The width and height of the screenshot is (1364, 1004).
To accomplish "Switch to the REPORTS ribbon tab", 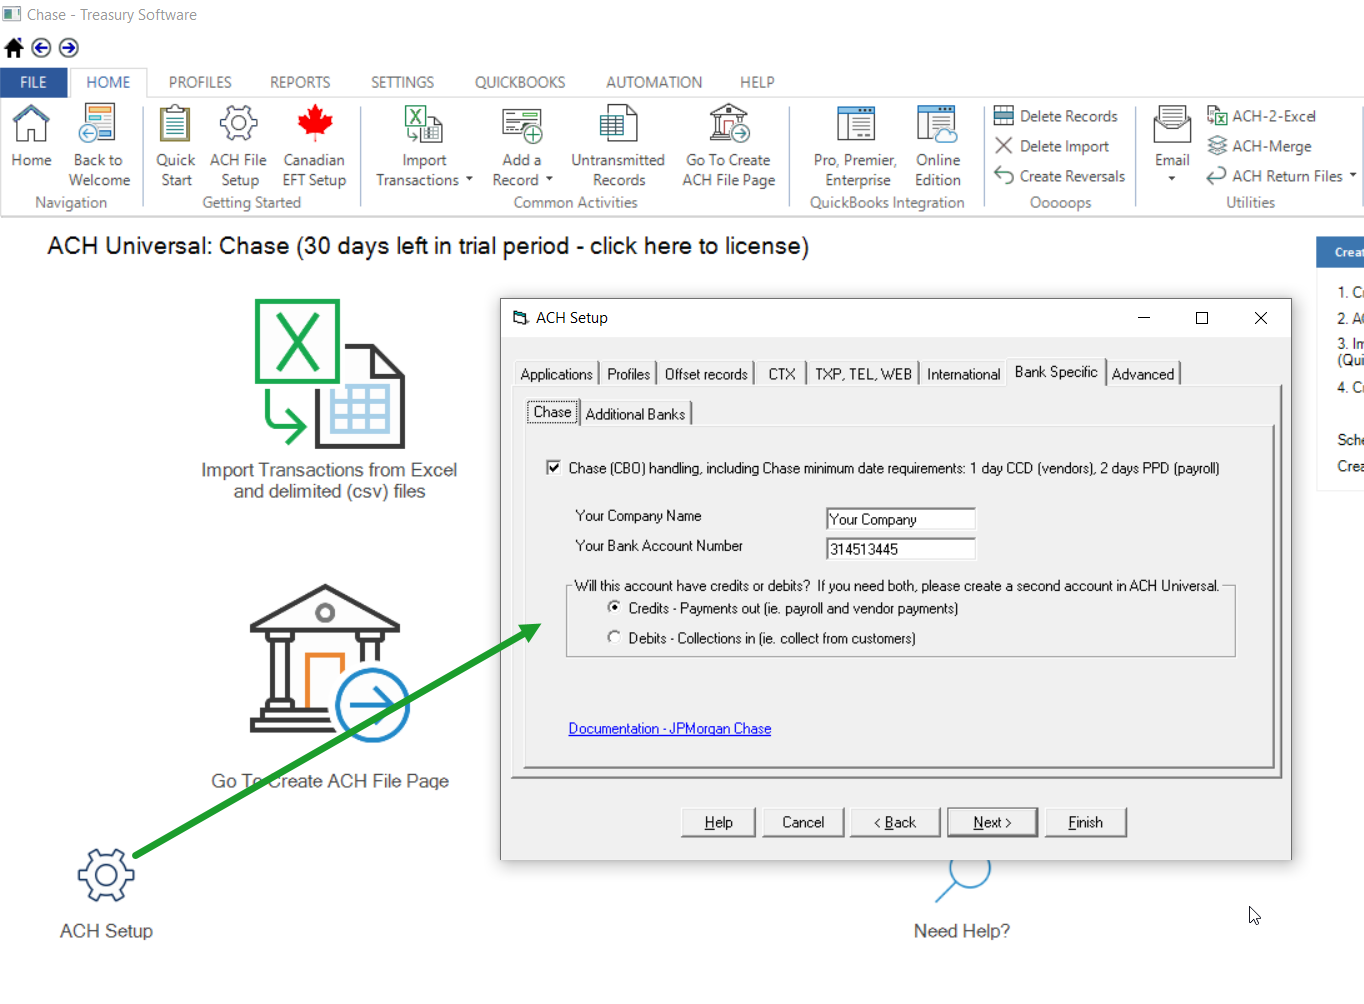I will coord(300,82).
